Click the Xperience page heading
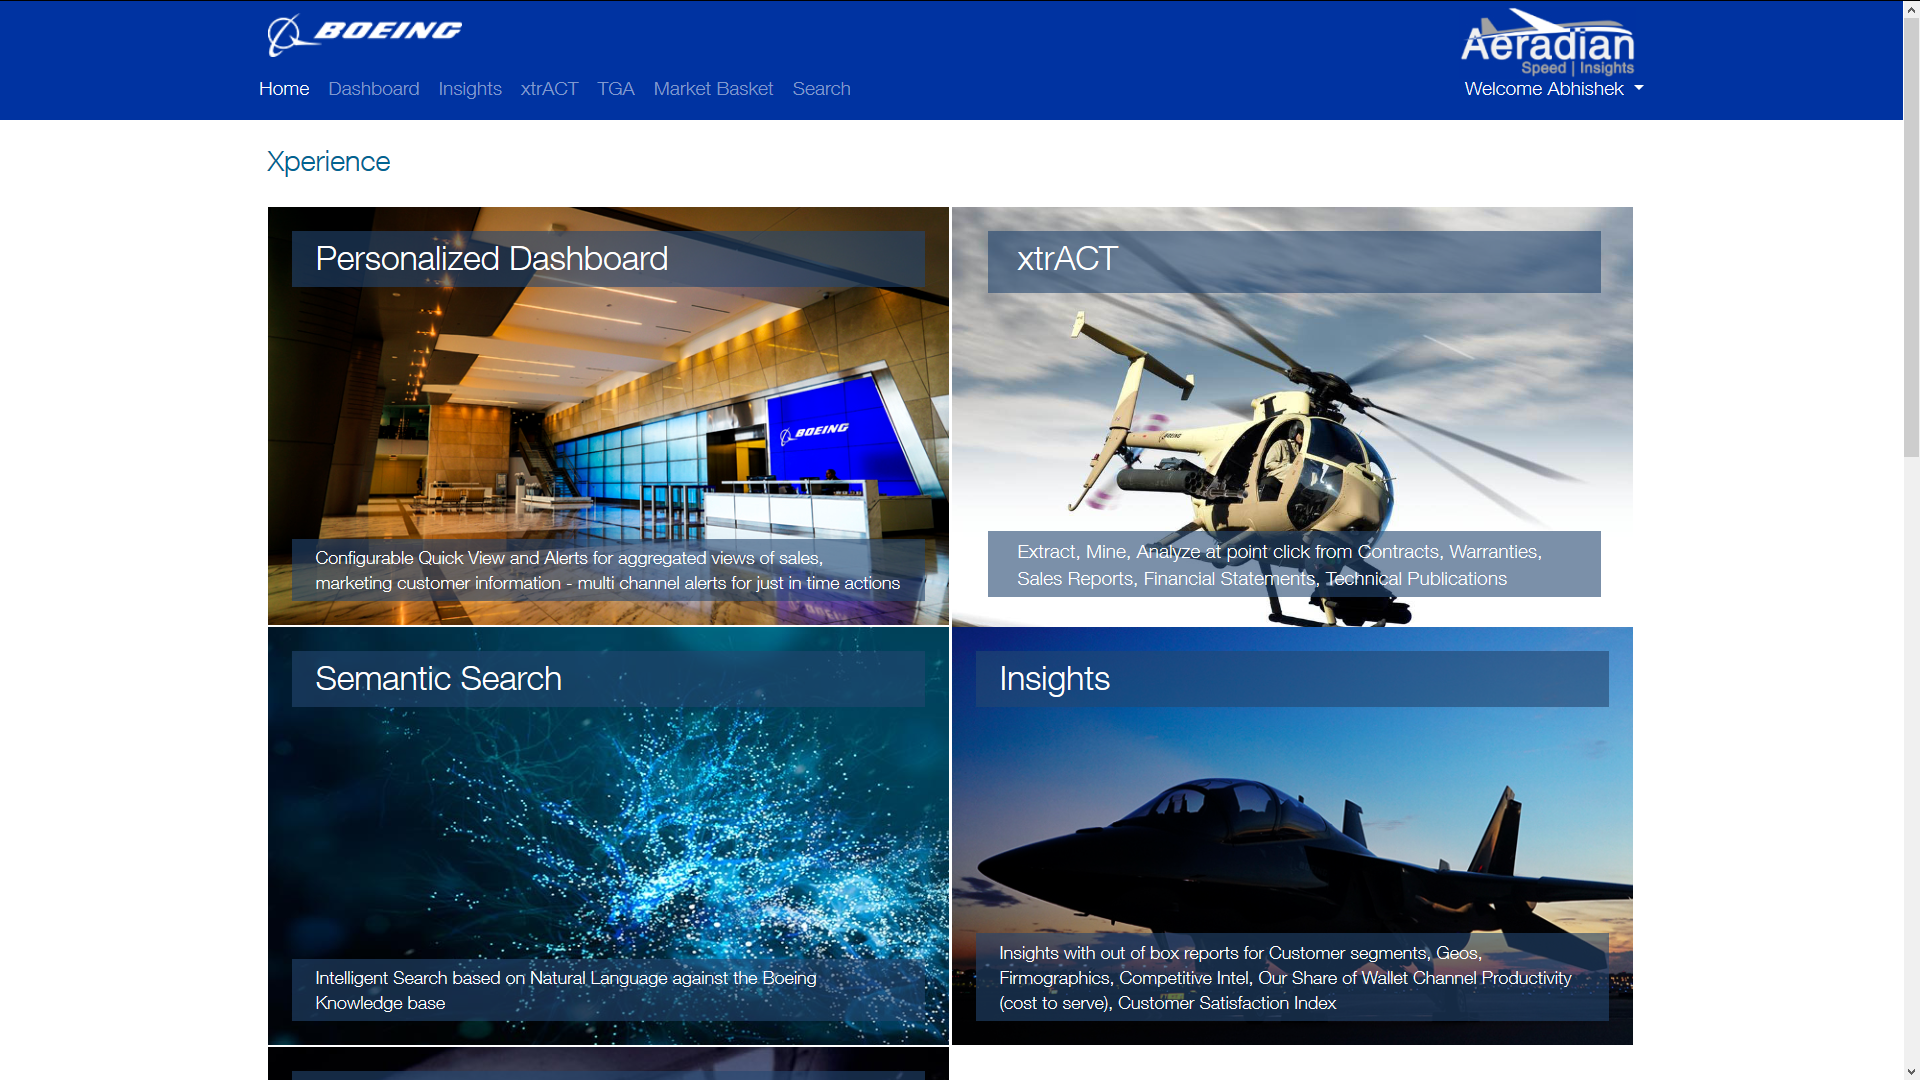The width and height of the screenshot is (1920, 1080). (x=328, y=162)
